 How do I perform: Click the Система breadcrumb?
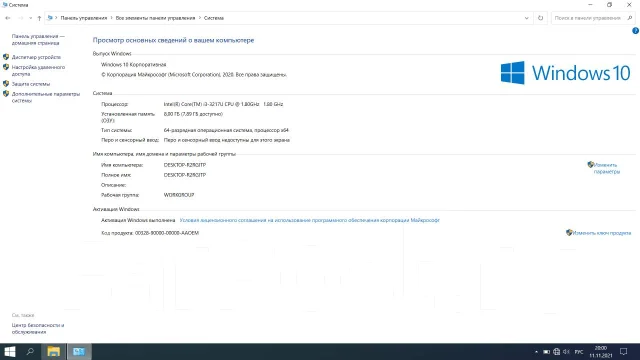pos(214,18)
